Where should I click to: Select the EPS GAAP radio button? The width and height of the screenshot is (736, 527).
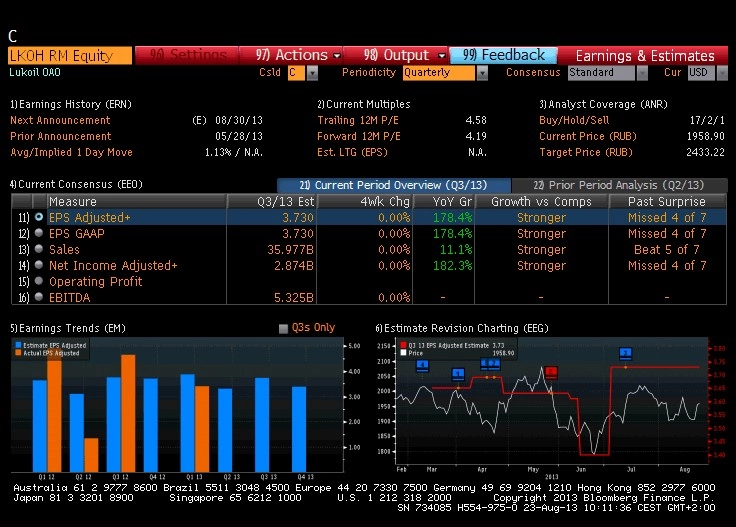(39, 233)
